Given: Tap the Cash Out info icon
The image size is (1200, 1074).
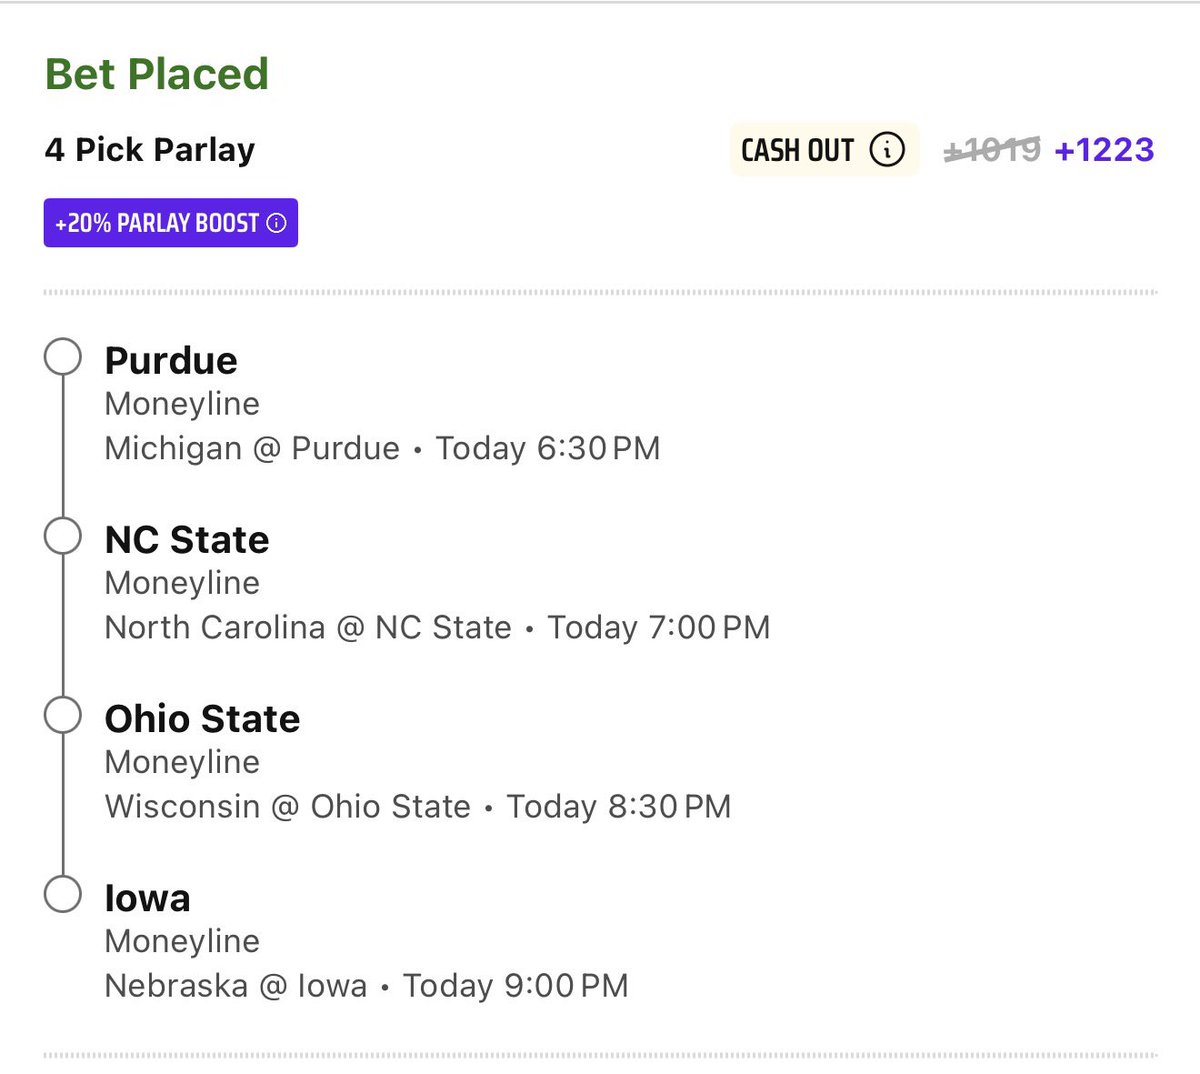Looking at the screenshot, I should pyautogui.click(x=887, y=150).
